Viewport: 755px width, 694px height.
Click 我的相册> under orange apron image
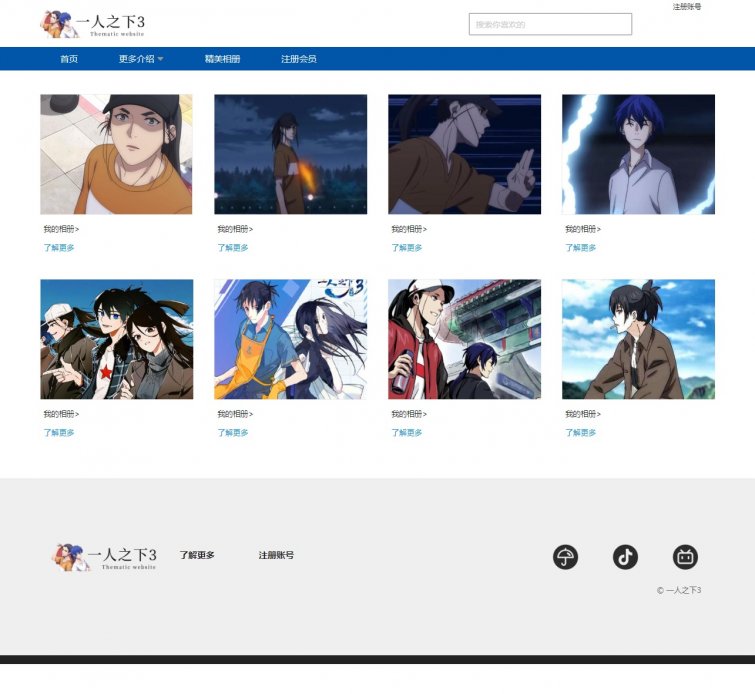[x=235, y=414]
